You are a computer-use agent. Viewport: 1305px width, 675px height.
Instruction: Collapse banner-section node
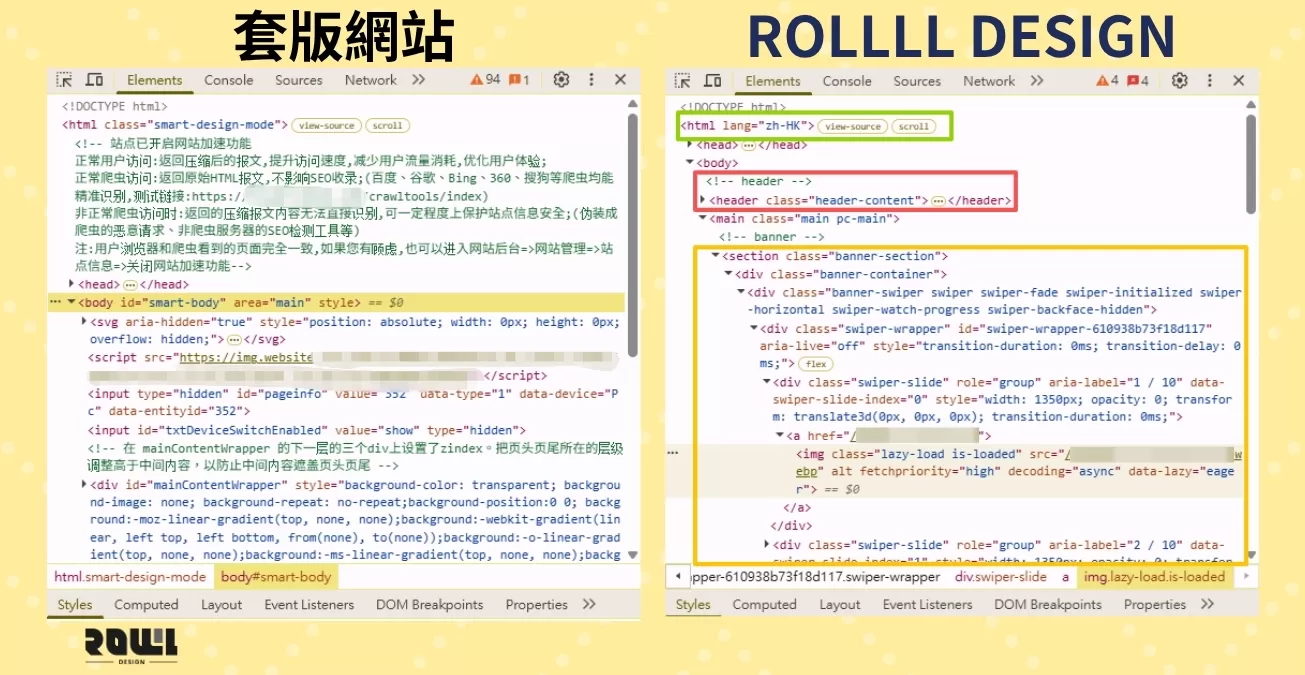tap(715, 256)
